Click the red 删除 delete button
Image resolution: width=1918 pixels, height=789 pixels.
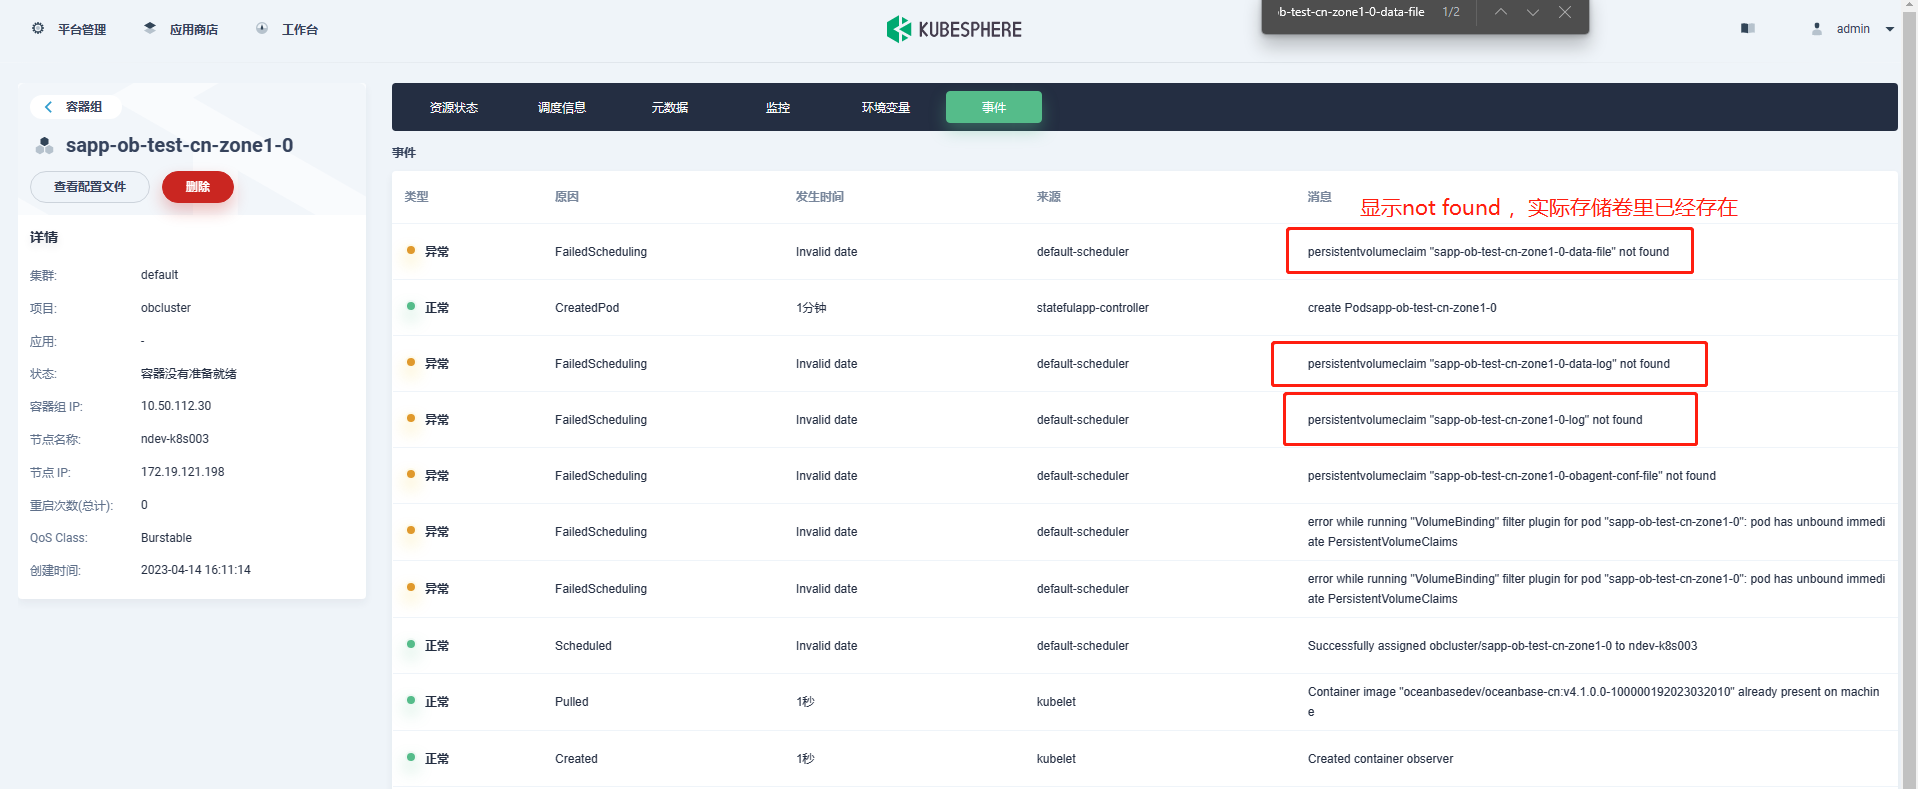coord(198,187)
